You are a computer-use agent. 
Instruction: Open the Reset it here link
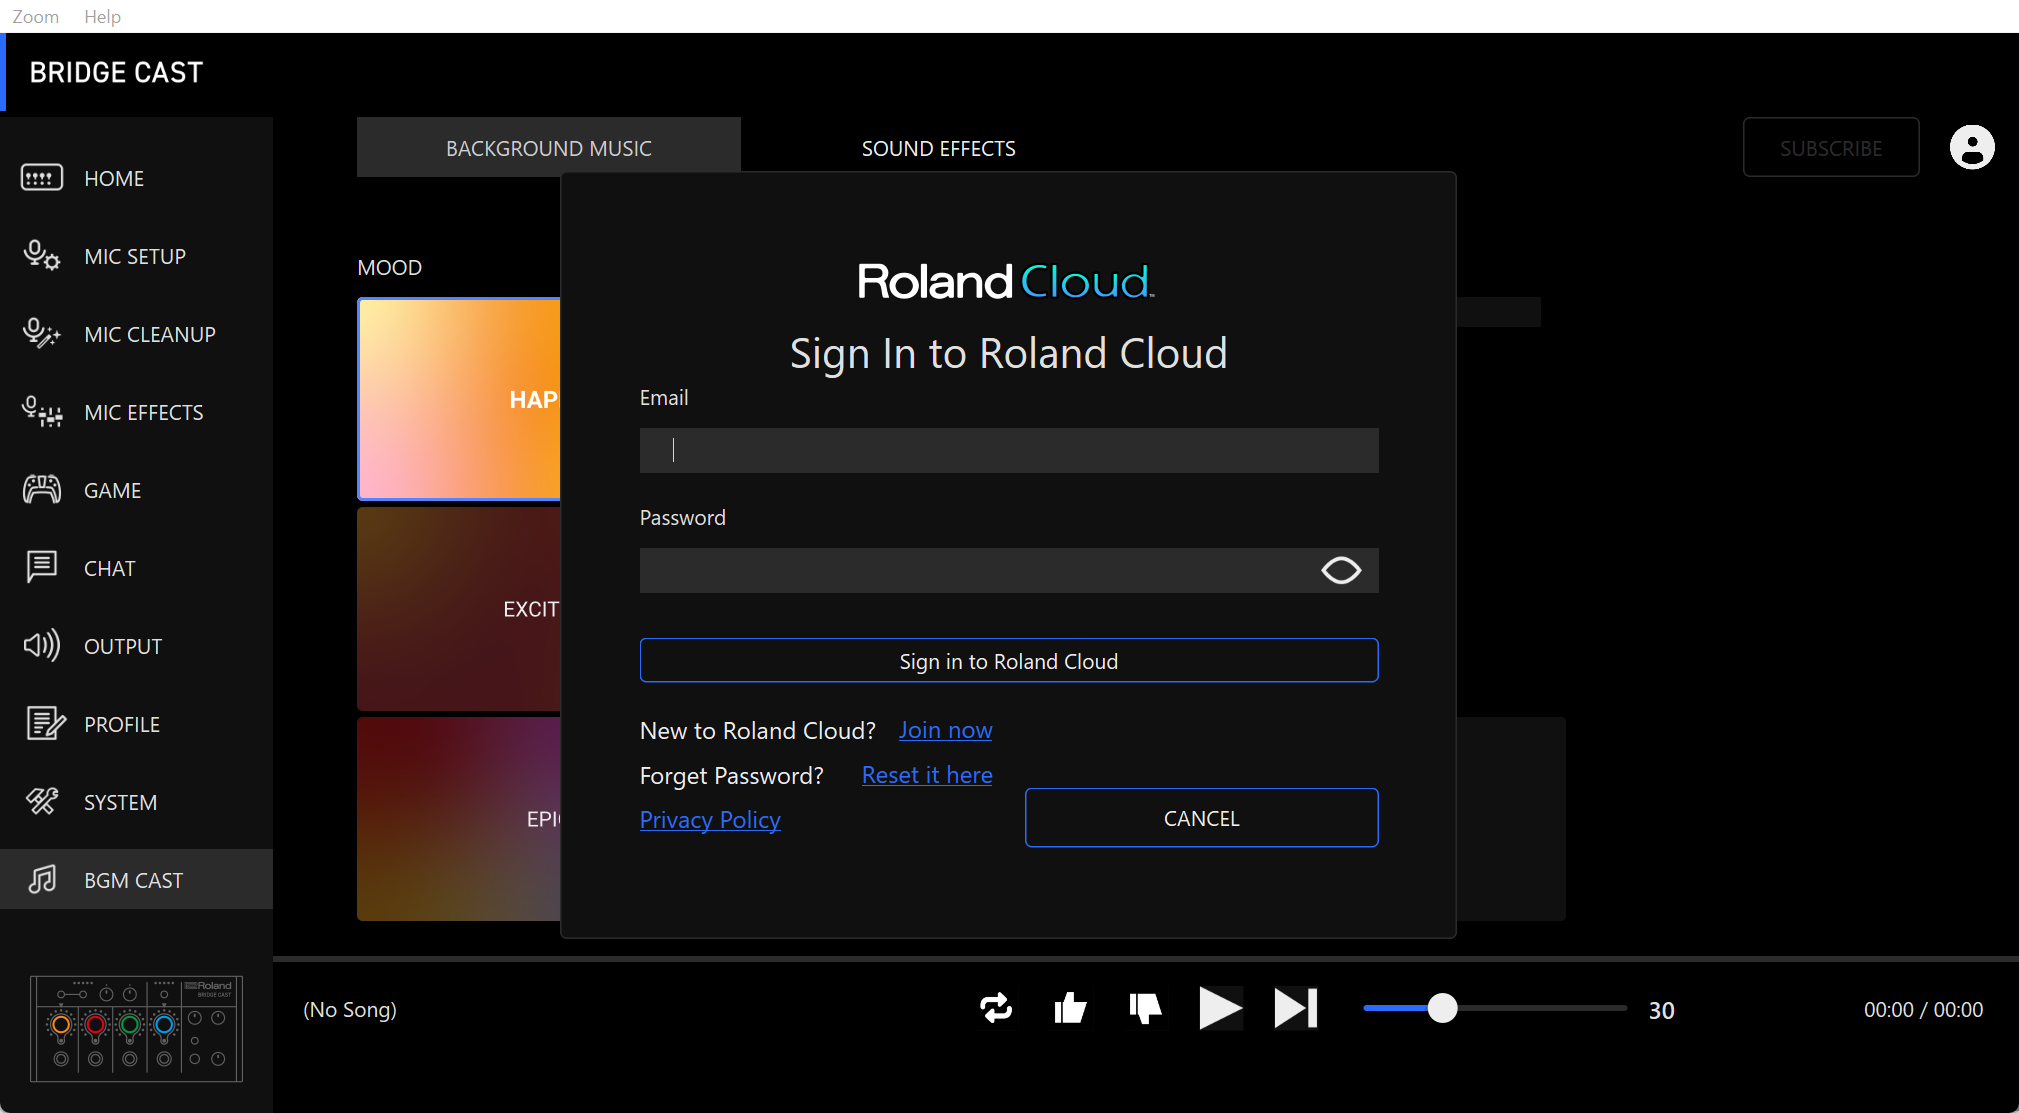click(x=927, y=775)
